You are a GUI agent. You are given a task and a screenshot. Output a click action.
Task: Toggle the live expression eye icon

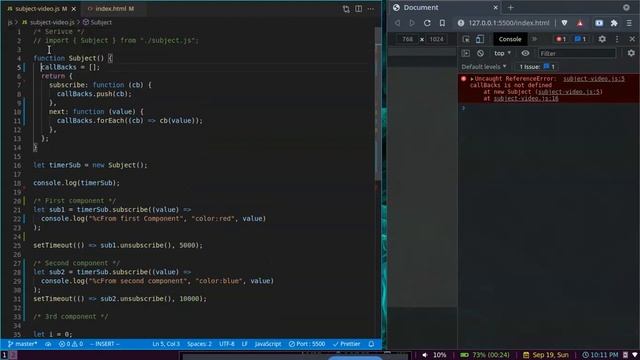(525, 53)
